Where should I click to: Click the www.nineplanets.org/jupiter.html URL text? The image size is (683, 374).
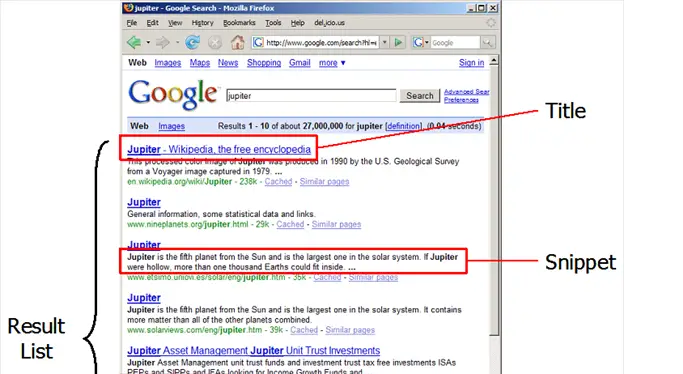click(x=187, y=224)
